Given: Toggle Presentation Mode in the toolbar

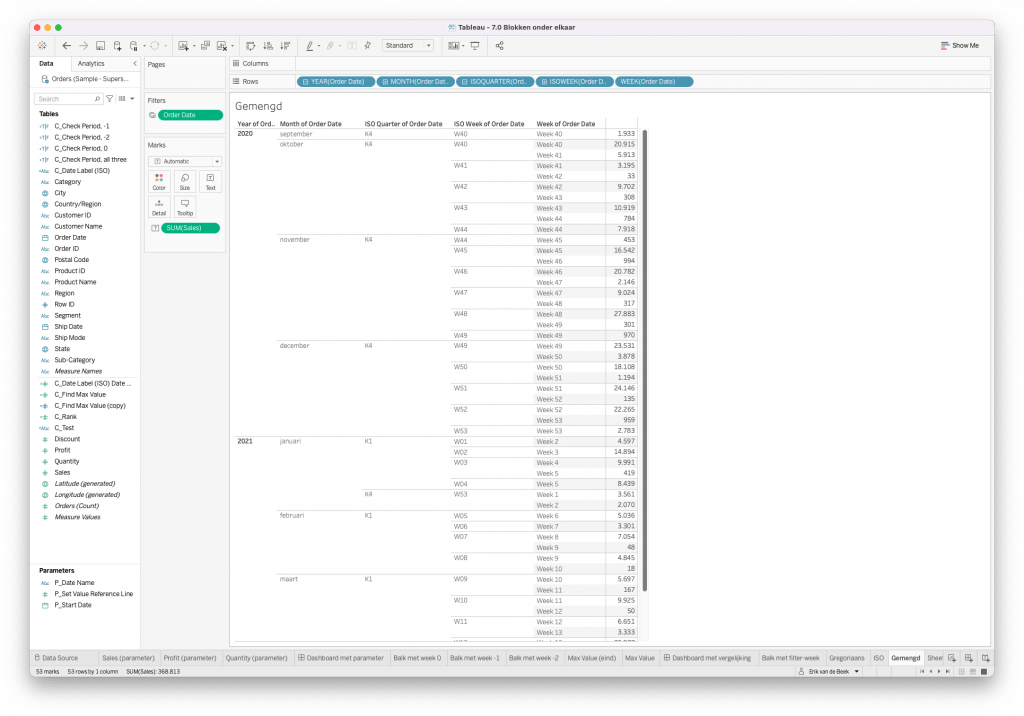Looking at the screenshot, I should 476,45.
